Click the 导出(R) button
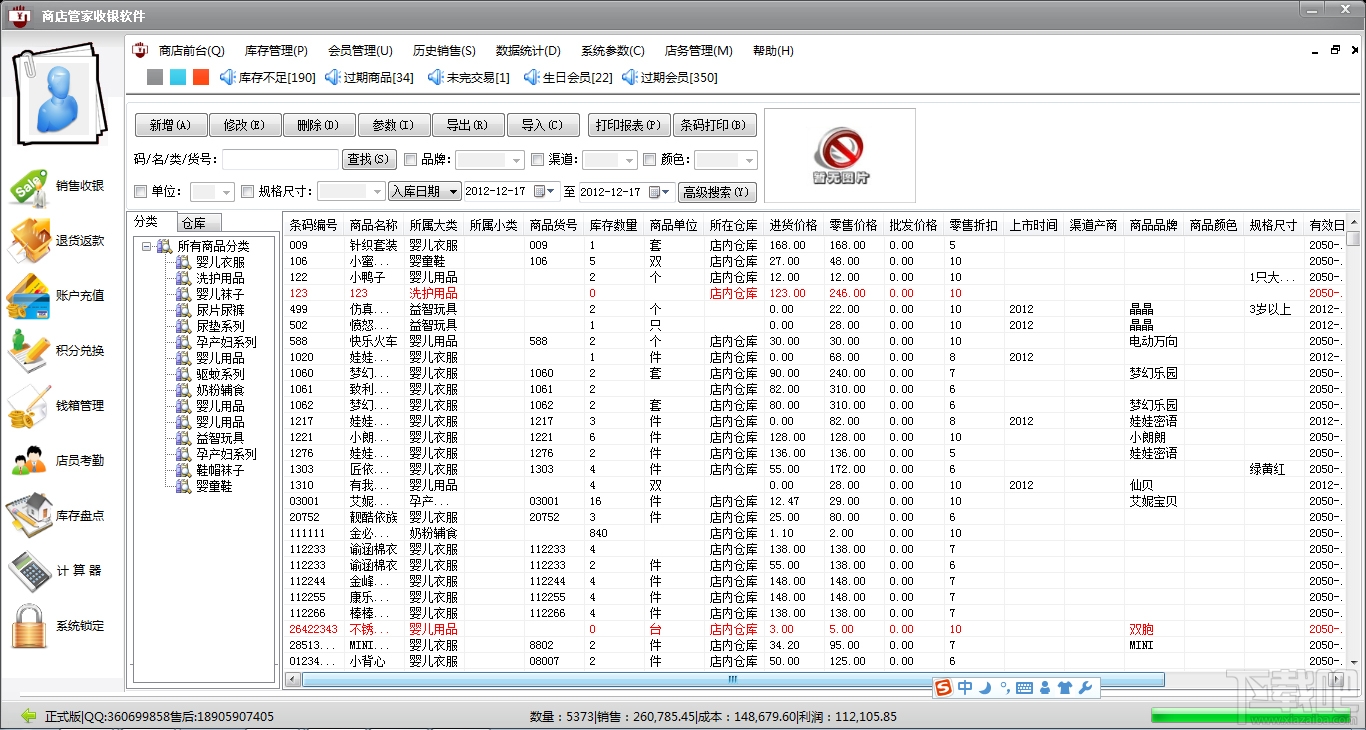This screenshot has width=1366, height=730. tap(468, 125)
